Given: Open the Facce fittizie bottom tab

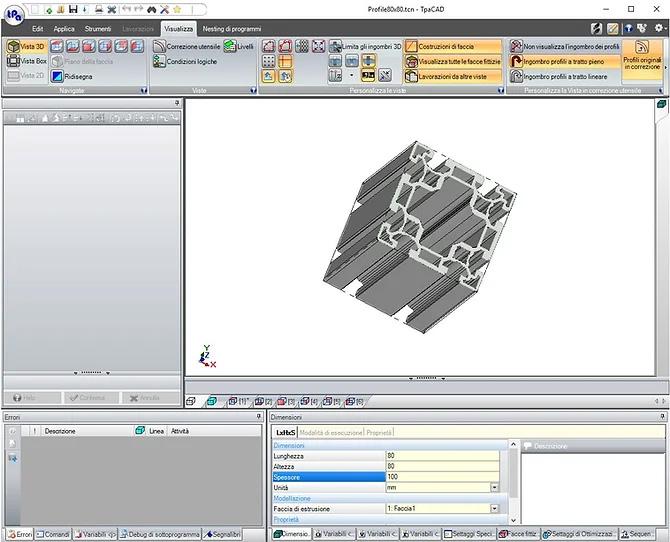Looking at the screenshot, I should [x=517, y=534].
